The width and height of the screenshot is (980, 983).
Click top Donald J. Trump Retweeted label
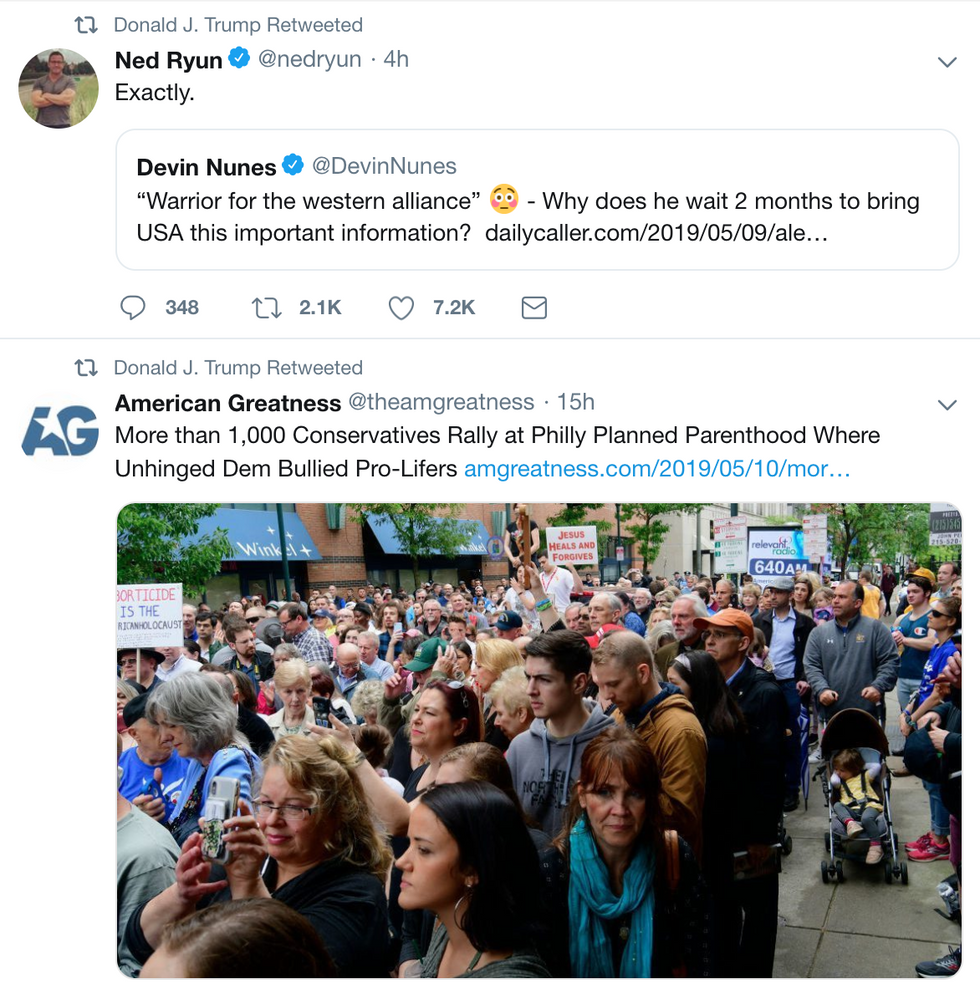coord(238,25)
